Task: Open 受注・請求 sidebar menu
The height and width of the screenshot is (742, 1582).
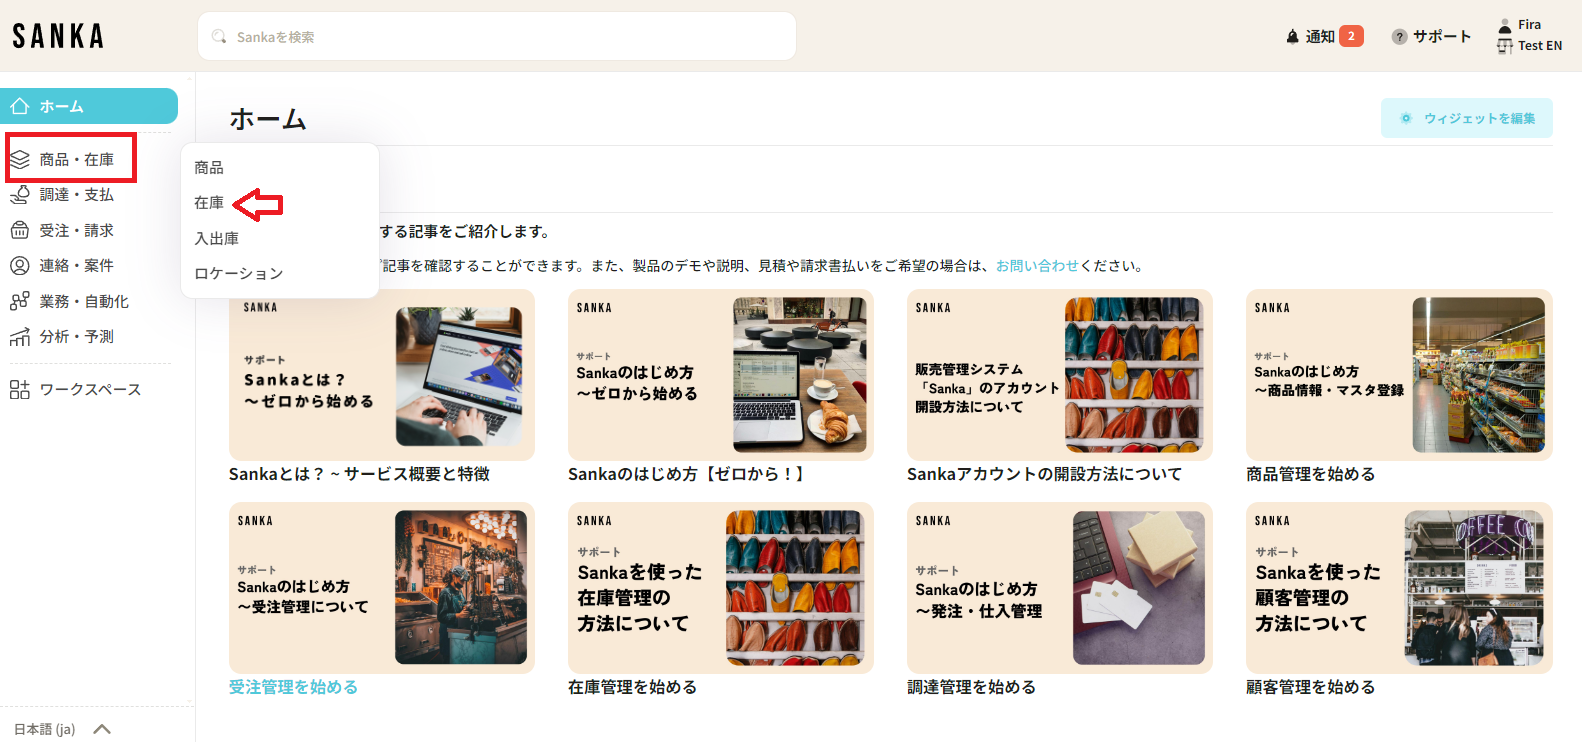Action: click(77, 231)
